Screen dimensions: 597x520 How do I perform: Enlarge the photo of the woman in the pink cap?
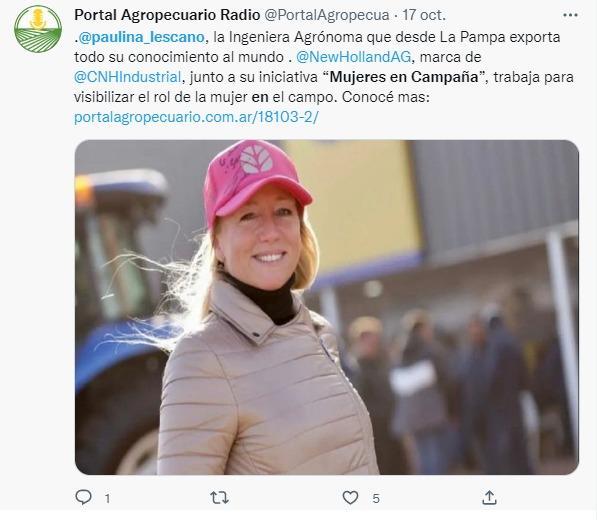[327, 307]
